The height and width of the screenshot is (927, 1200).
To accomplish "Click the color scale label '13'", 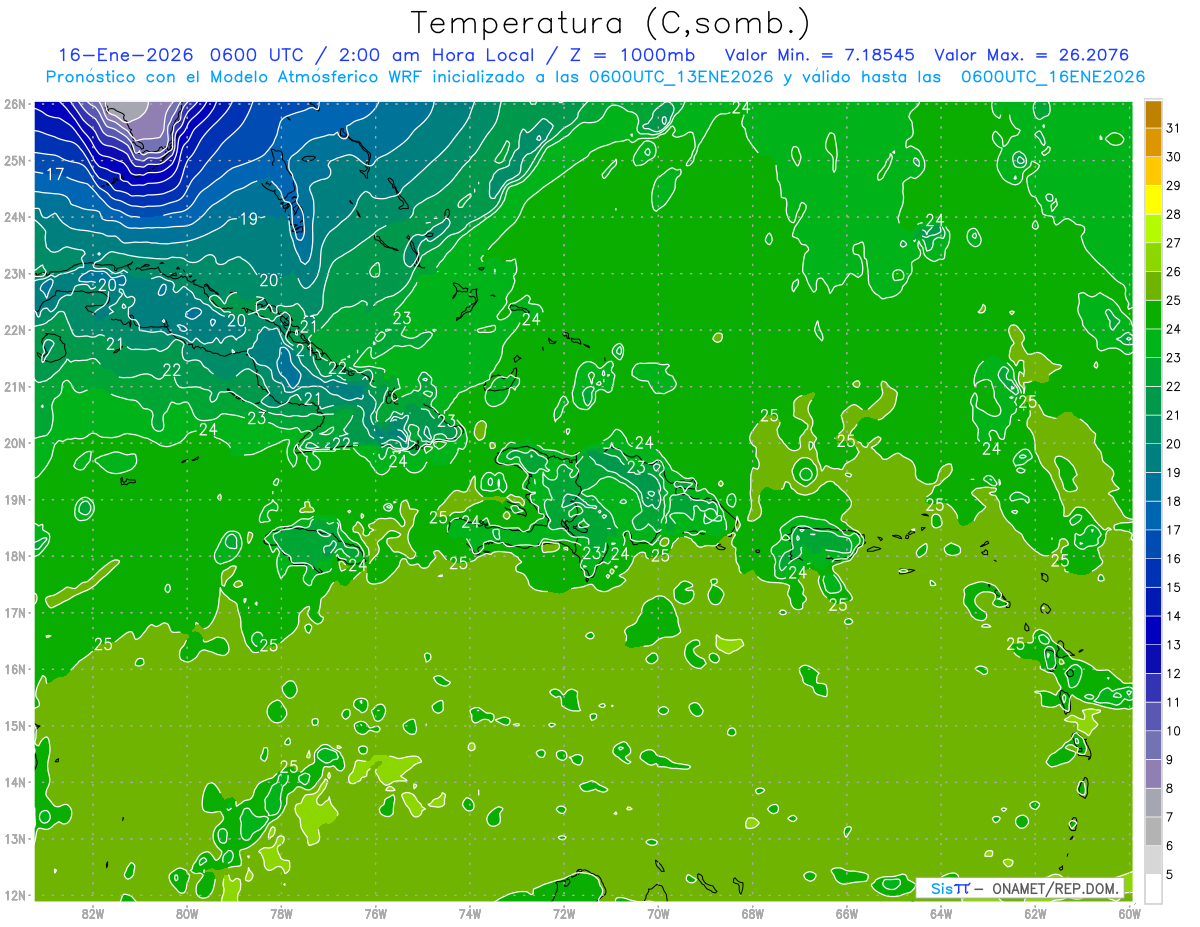I will [x=1174, y=644].
